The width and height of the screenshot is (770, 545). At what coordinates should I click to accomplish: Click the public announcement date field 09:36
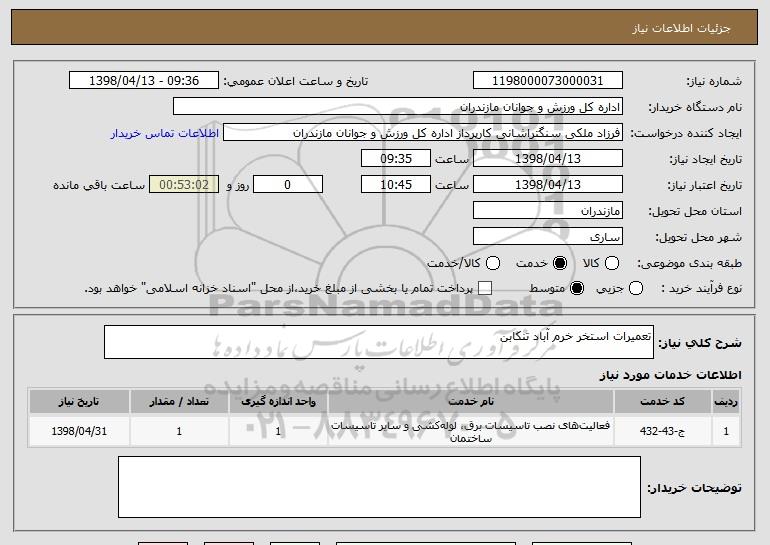coord(144,81)
